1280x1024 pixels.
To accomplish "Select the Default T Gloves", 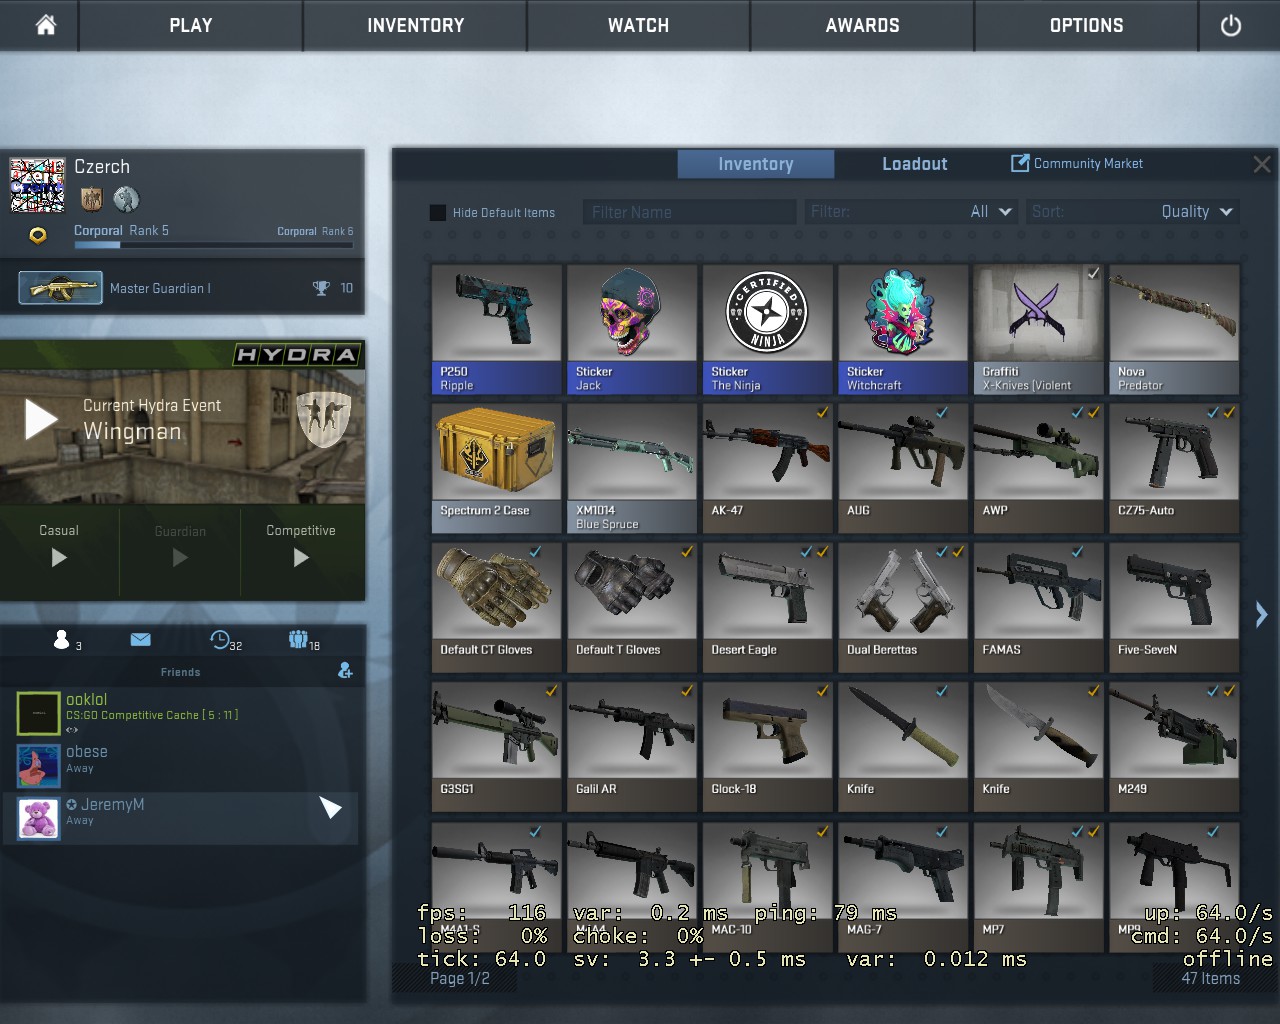I will [x=632, y=607].
